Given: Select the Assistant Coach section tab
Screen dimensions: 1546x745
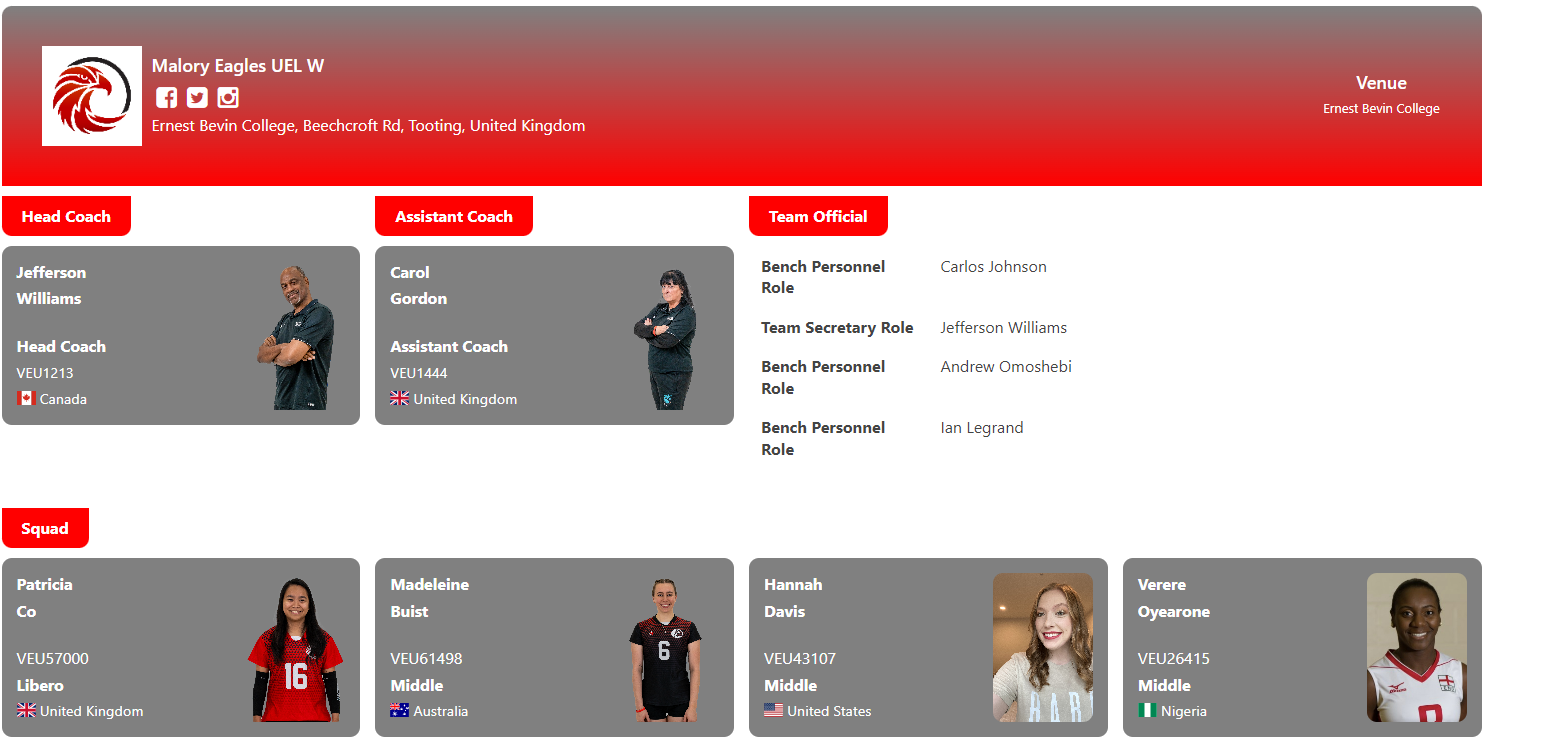Looking at the screenshot, I should point(454,216).
